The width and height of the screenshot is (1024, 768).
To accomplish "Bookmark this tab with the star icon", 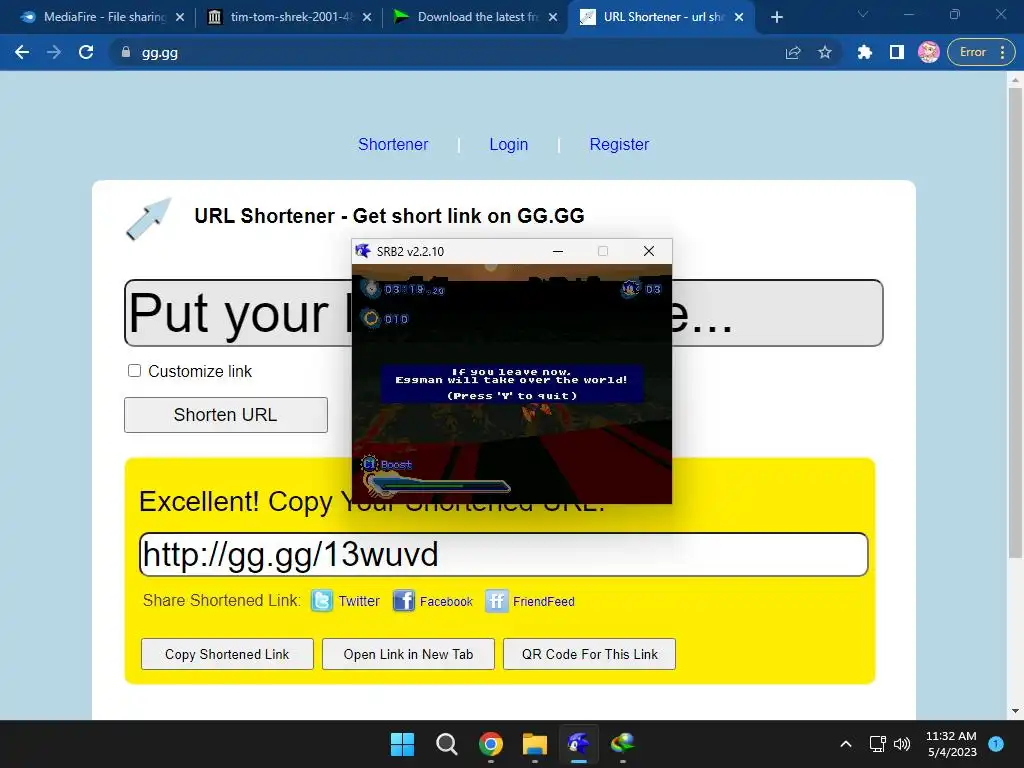I will pyautogui.click(x=825, y=52).
